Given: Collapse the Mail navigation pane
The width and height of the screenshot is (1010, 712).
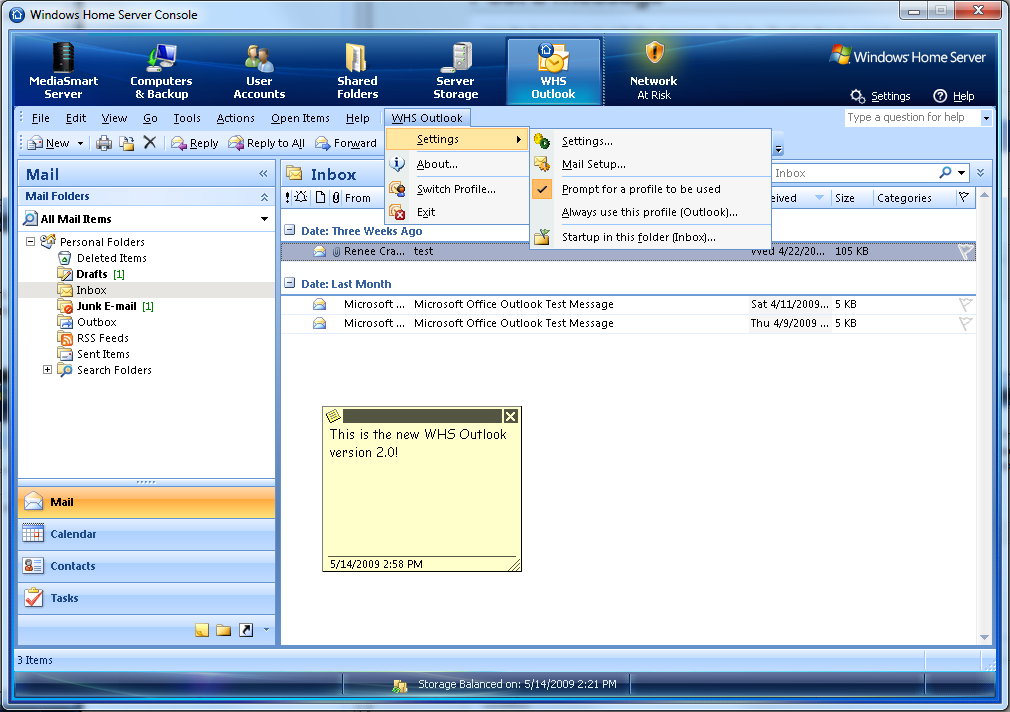Looking at the screenshot, I should pyautogui.click(x=263, y=173).
